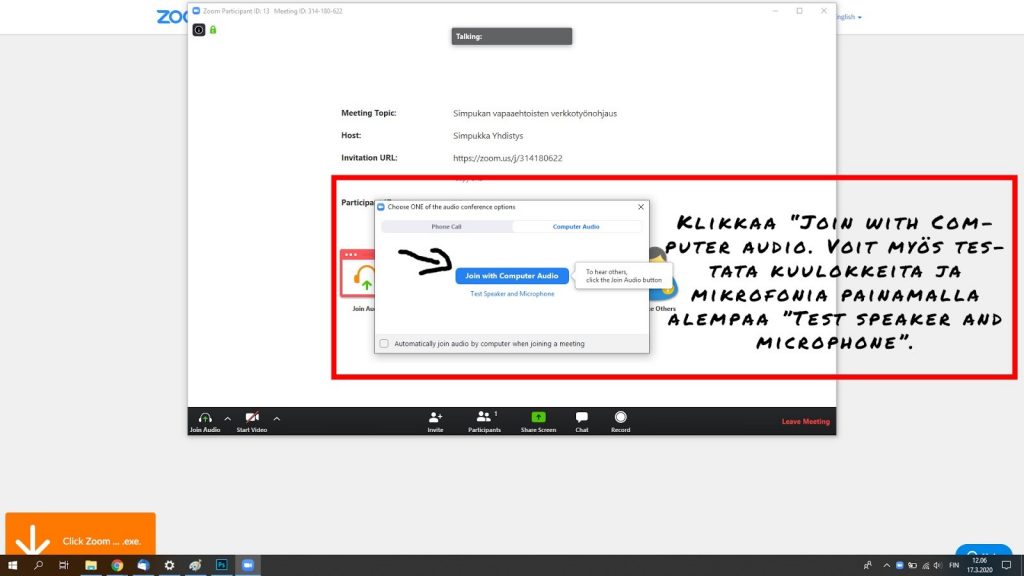
Task: Click Leave Meeting
Action: click(805, 421)
